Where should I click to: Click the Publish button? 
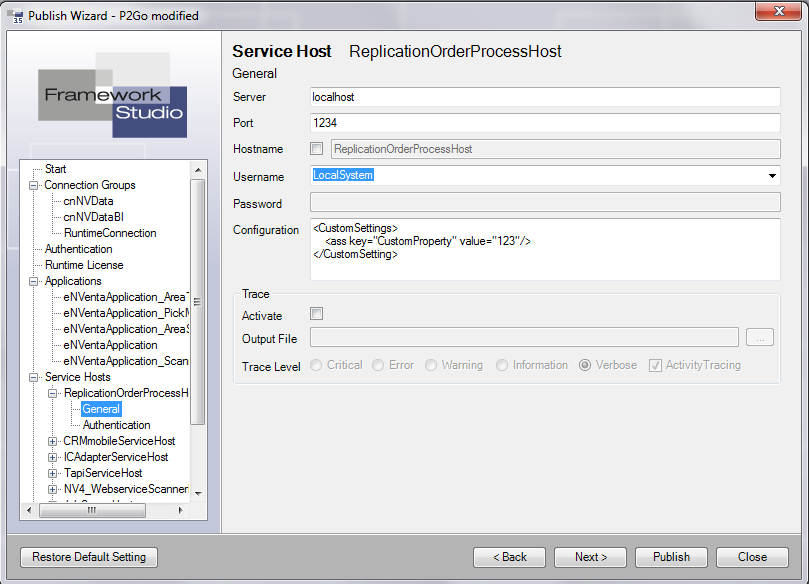point(671,557)
